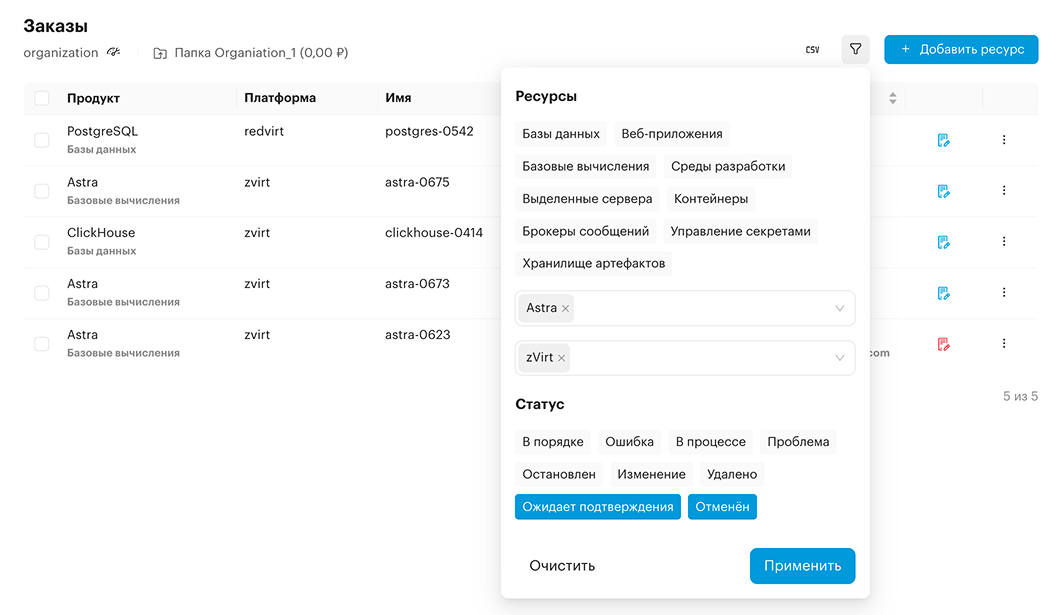The width and height of the screenshot is (1057, 615).
Task: Open the filter funnel icon
Action: (855, 49)
